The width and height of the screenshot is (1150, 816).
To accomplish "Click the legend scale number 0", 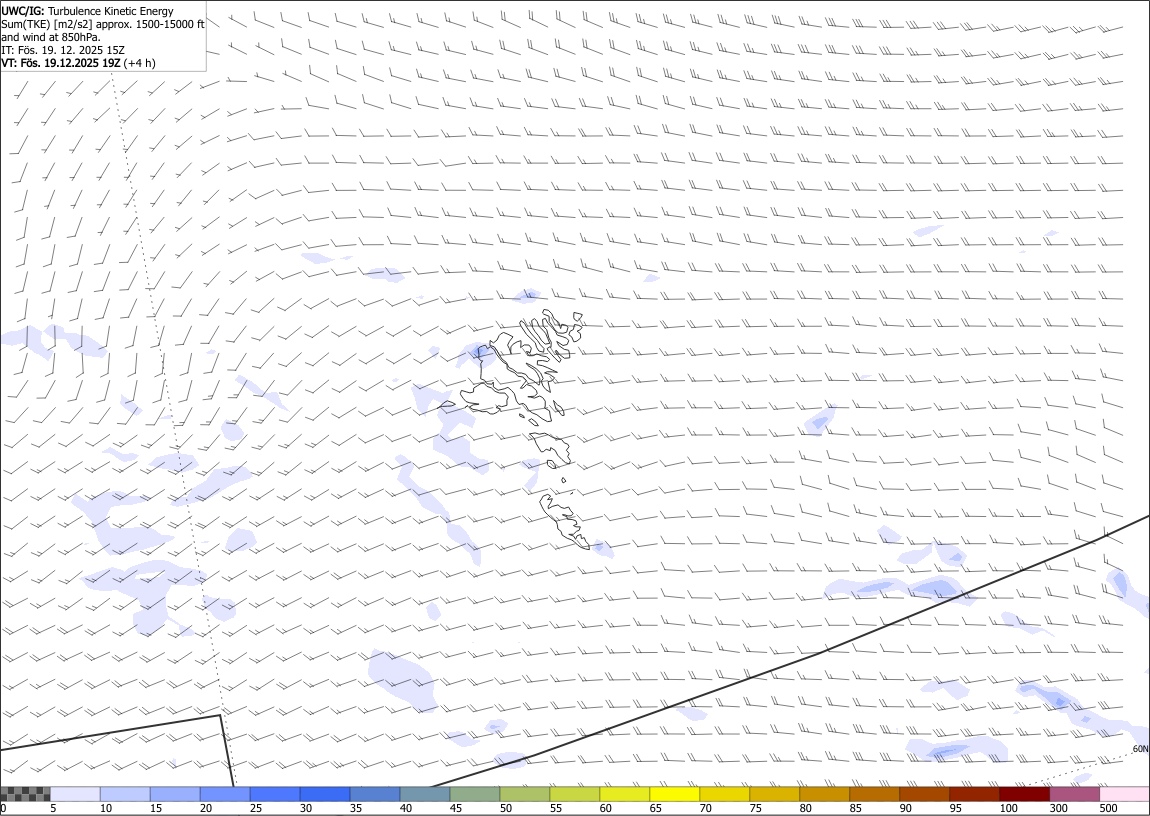I will 4,808.
